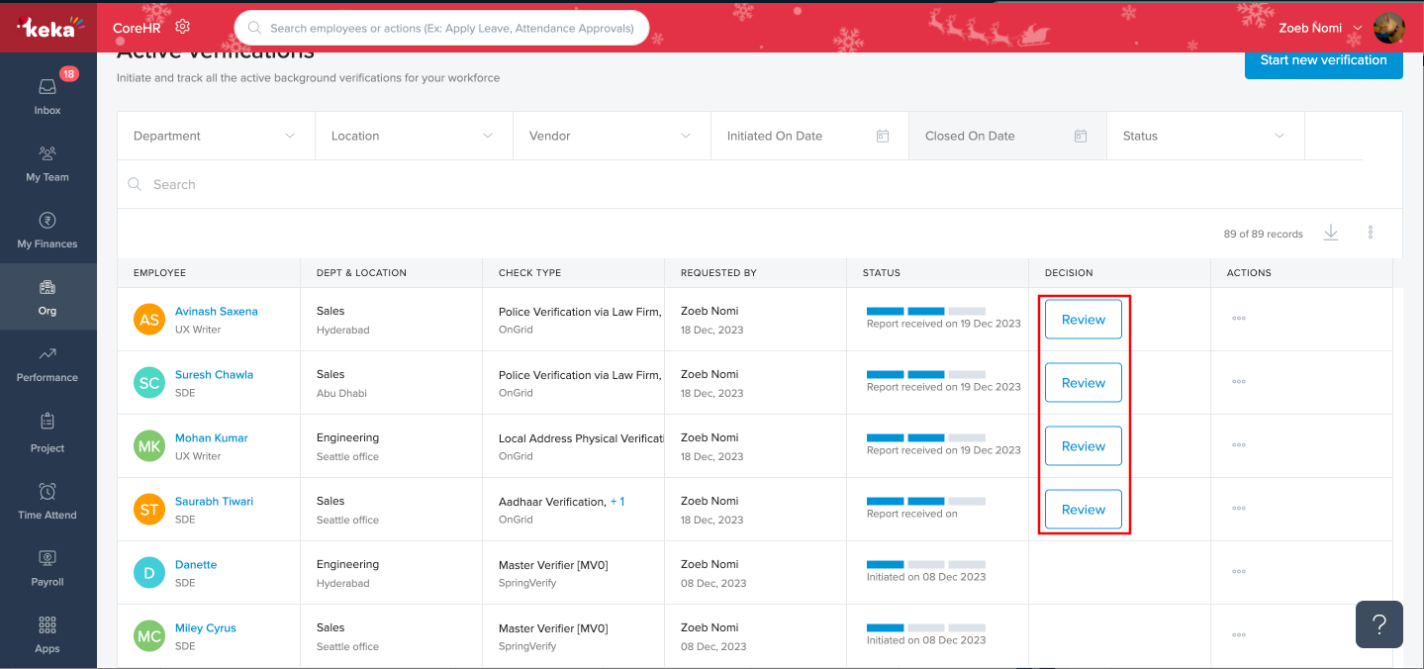
Task: Click Review for Avinash Saxena
Action: pos(1083,320)
